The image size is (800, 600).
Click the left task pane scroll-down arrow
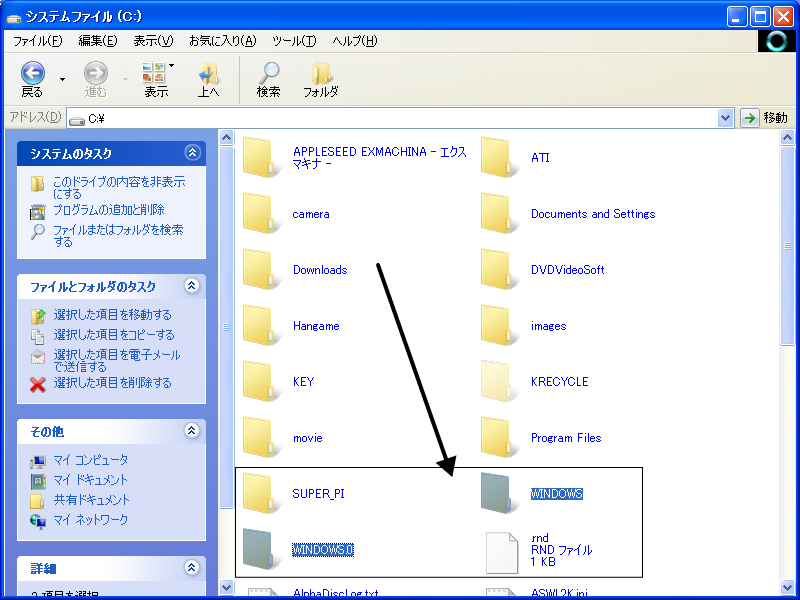pos(226,587)
